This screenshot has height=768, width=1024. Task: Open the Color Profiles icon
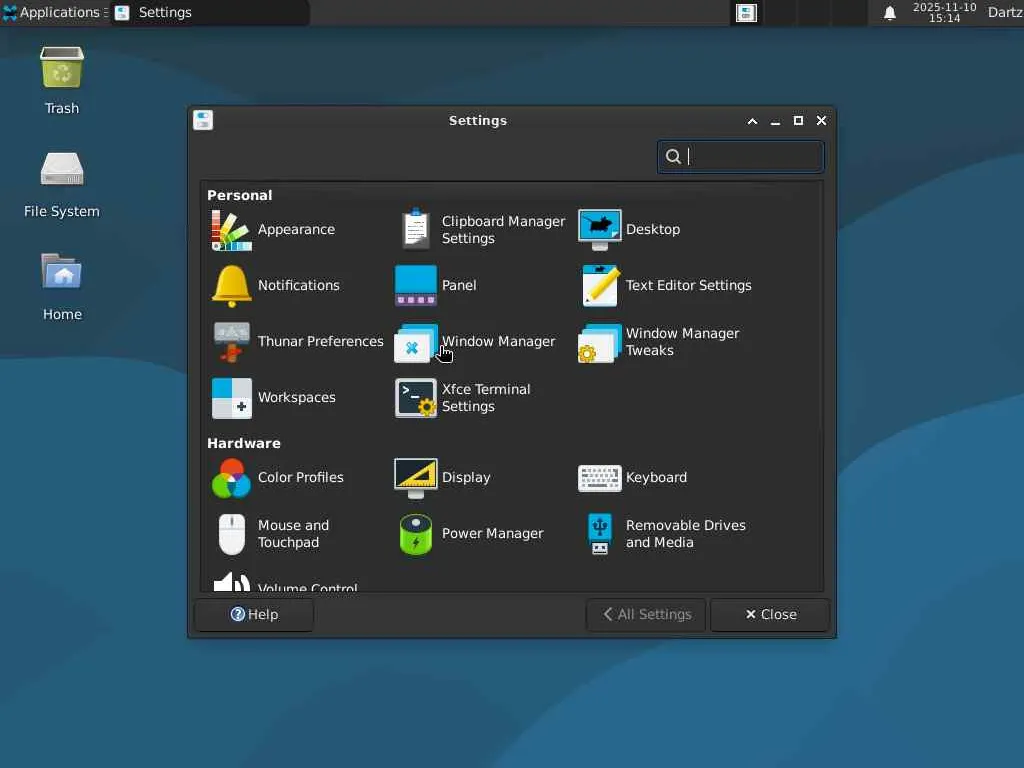[x=231, y=478]
